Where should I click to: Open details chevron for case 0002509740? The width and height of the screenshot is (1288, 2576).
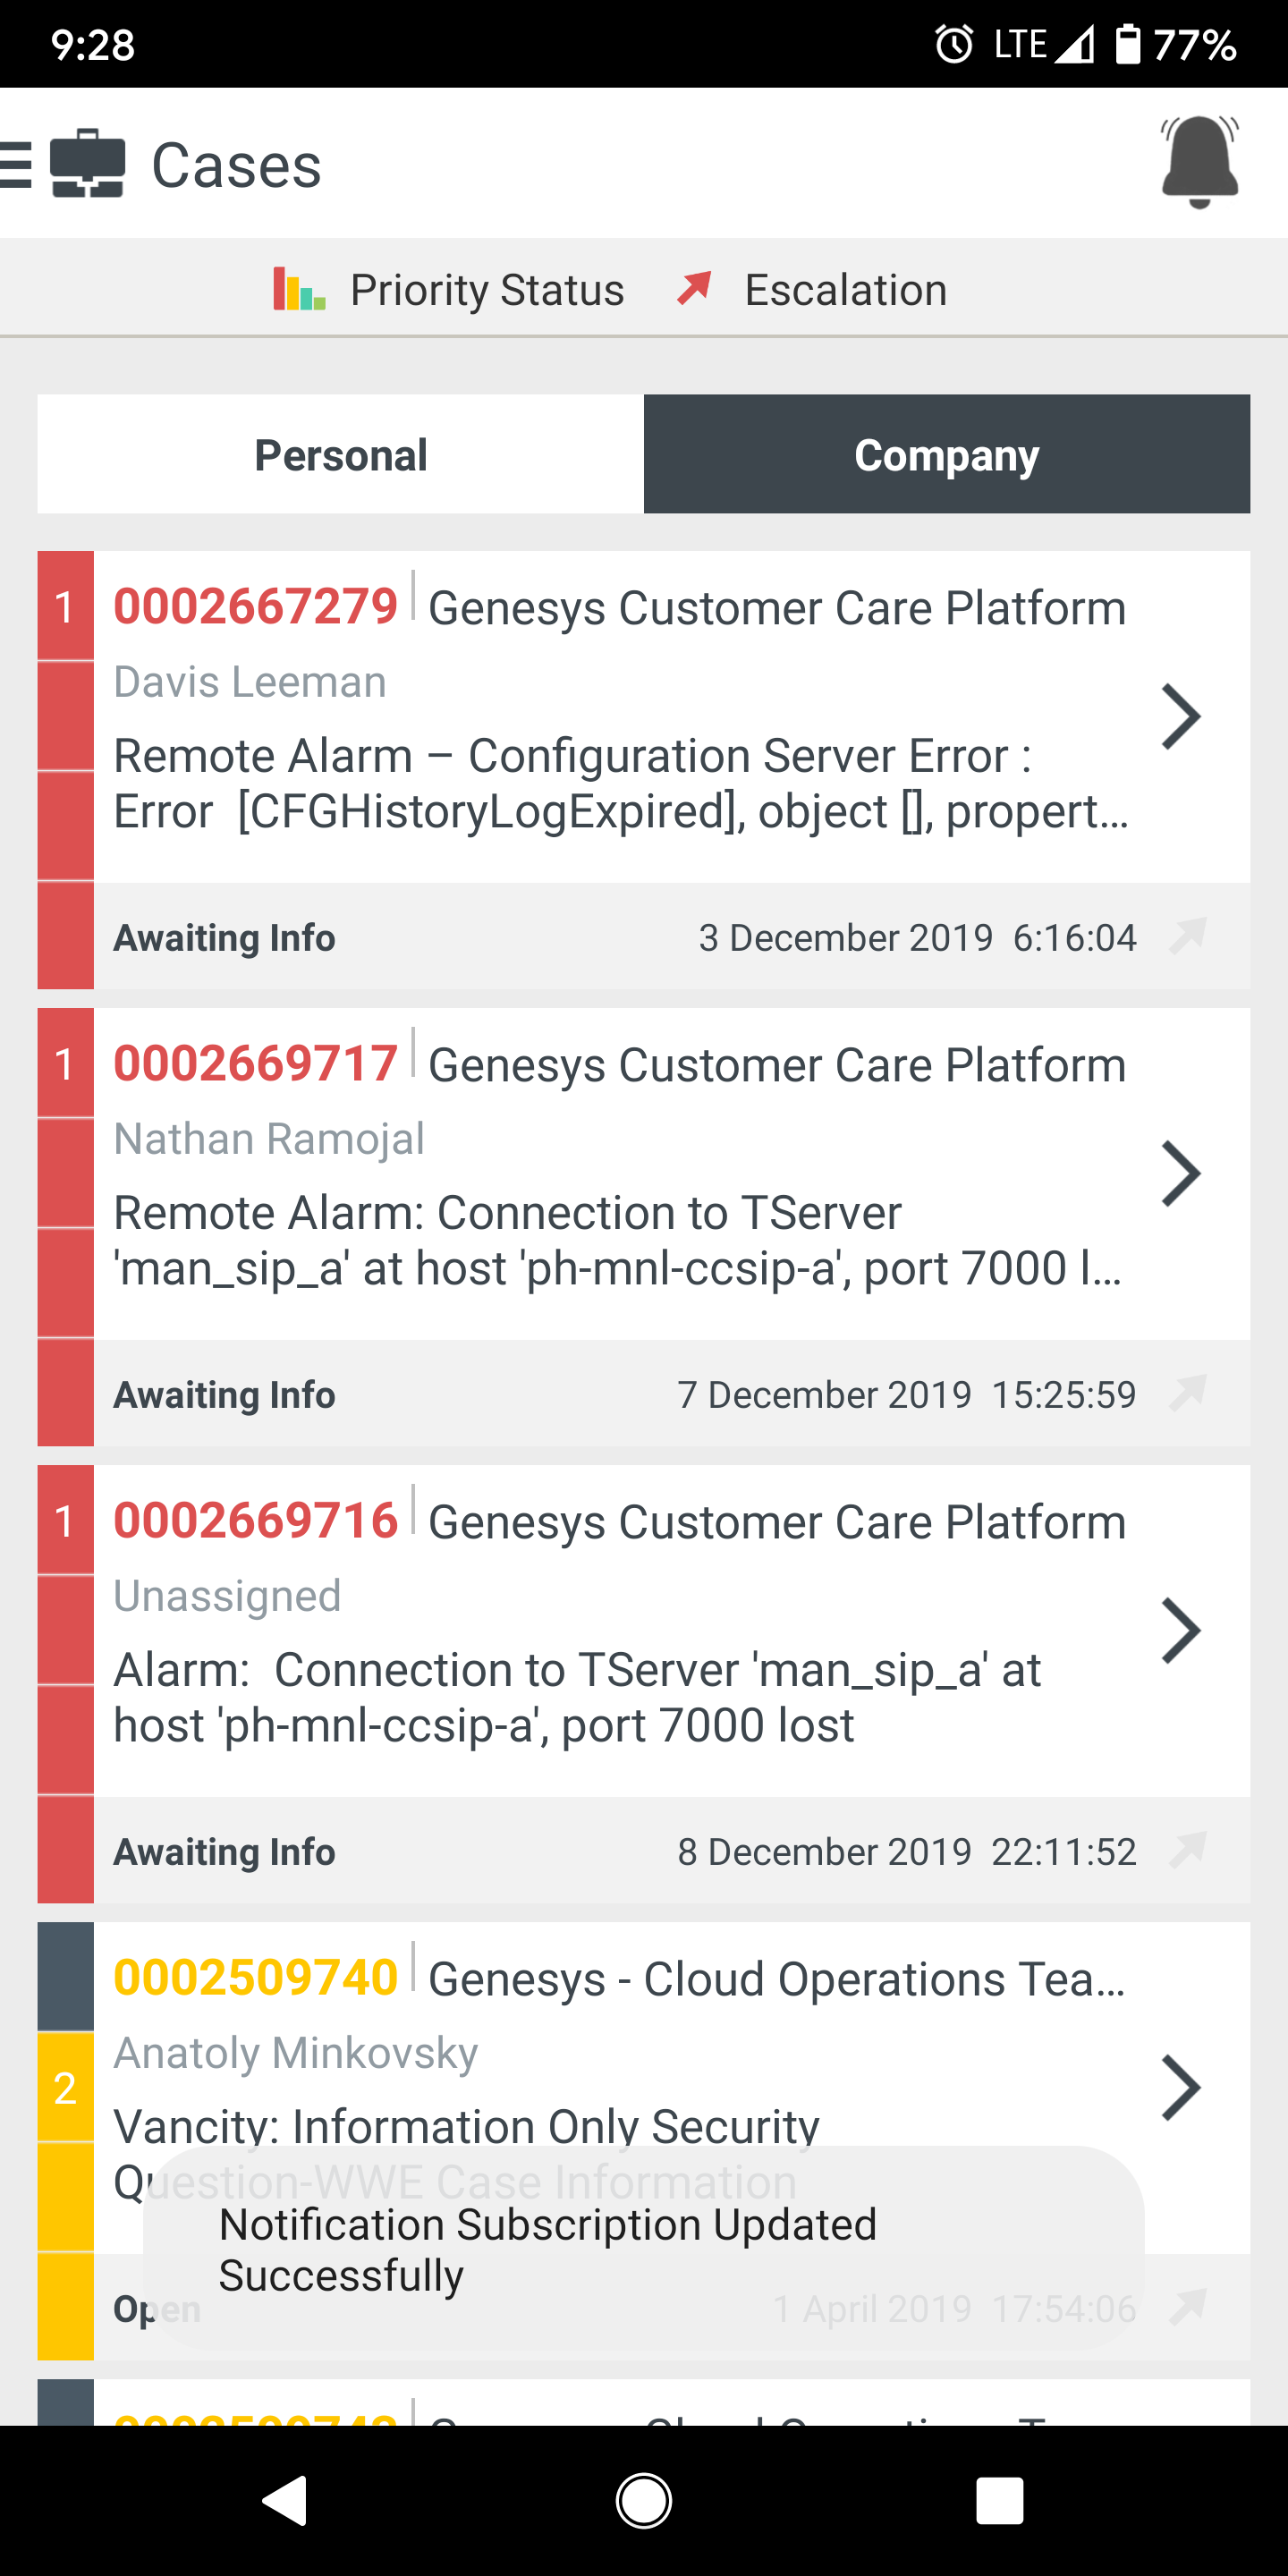[x=1180, y=2087]
